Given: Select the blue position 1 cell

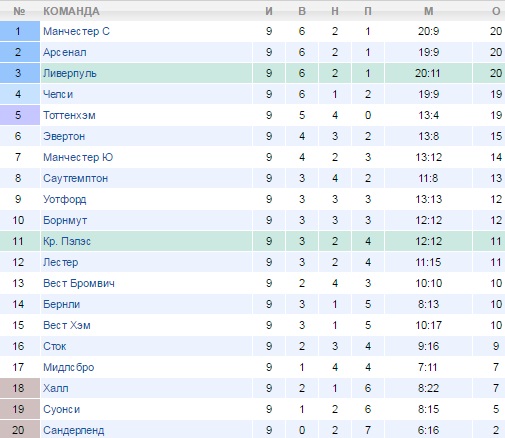Looking at the screenshot, I should coord(20,31).
